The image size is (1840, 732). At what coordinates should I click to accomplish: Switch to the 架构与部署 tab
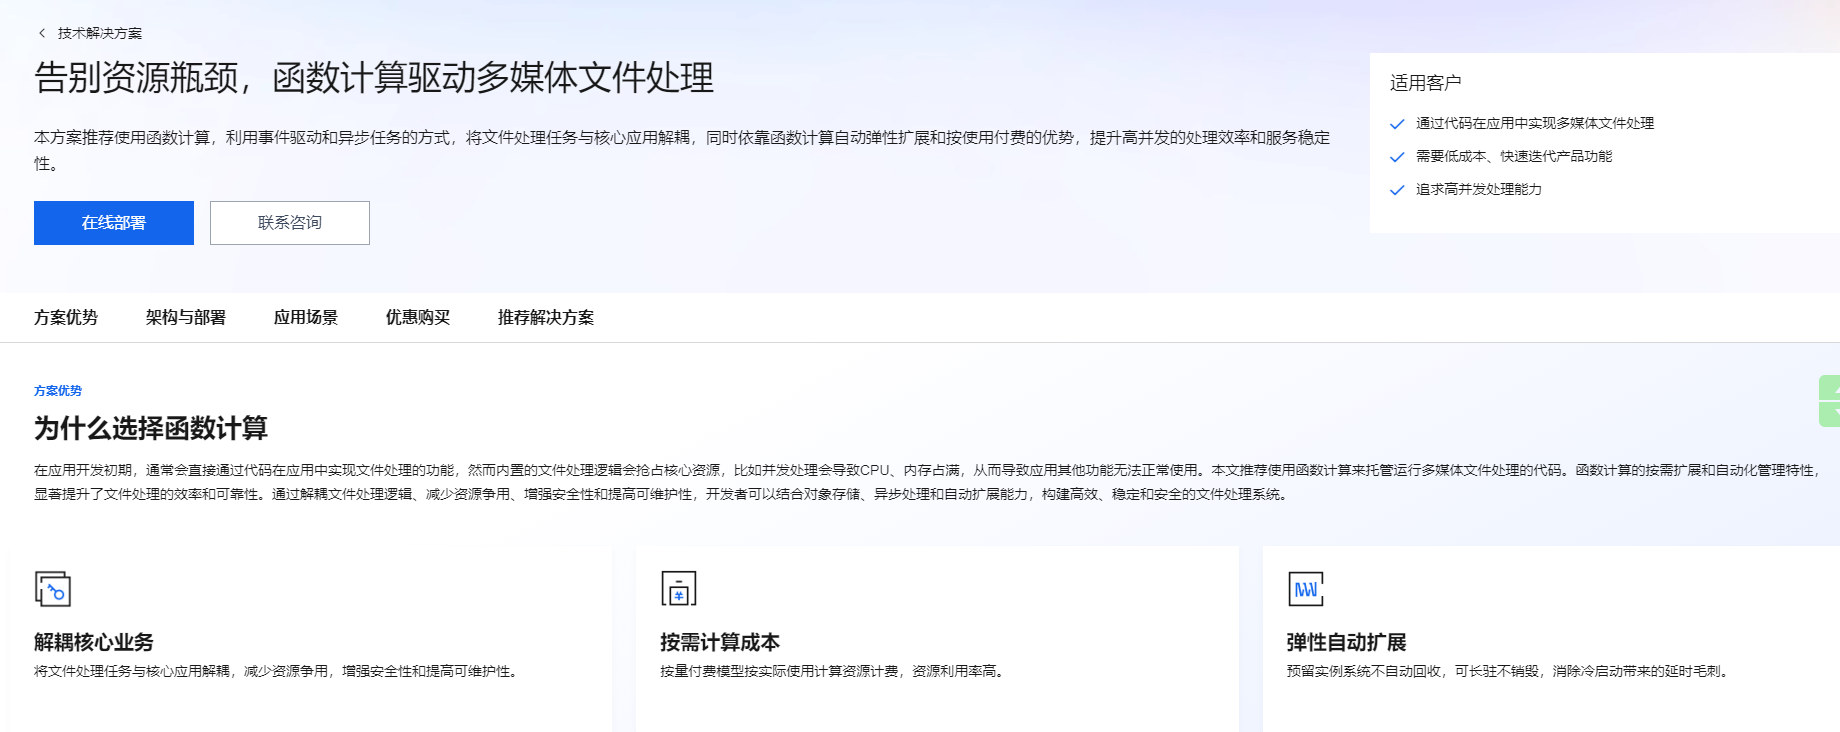tap(186, 317)
